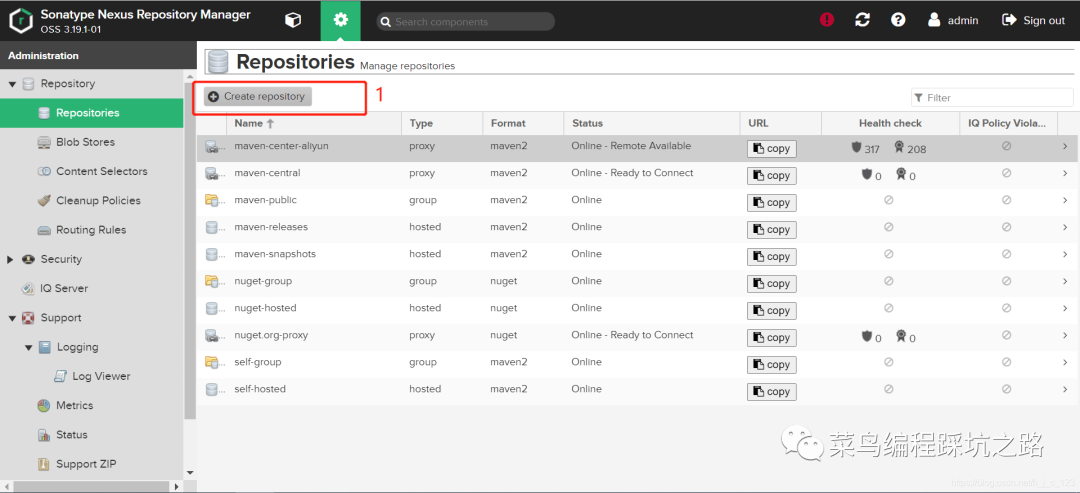Image resolution: width=1080 pixels, height=493 pixels.
Task: Copy URL of maven-releases
Action: [x=771, y=229]
